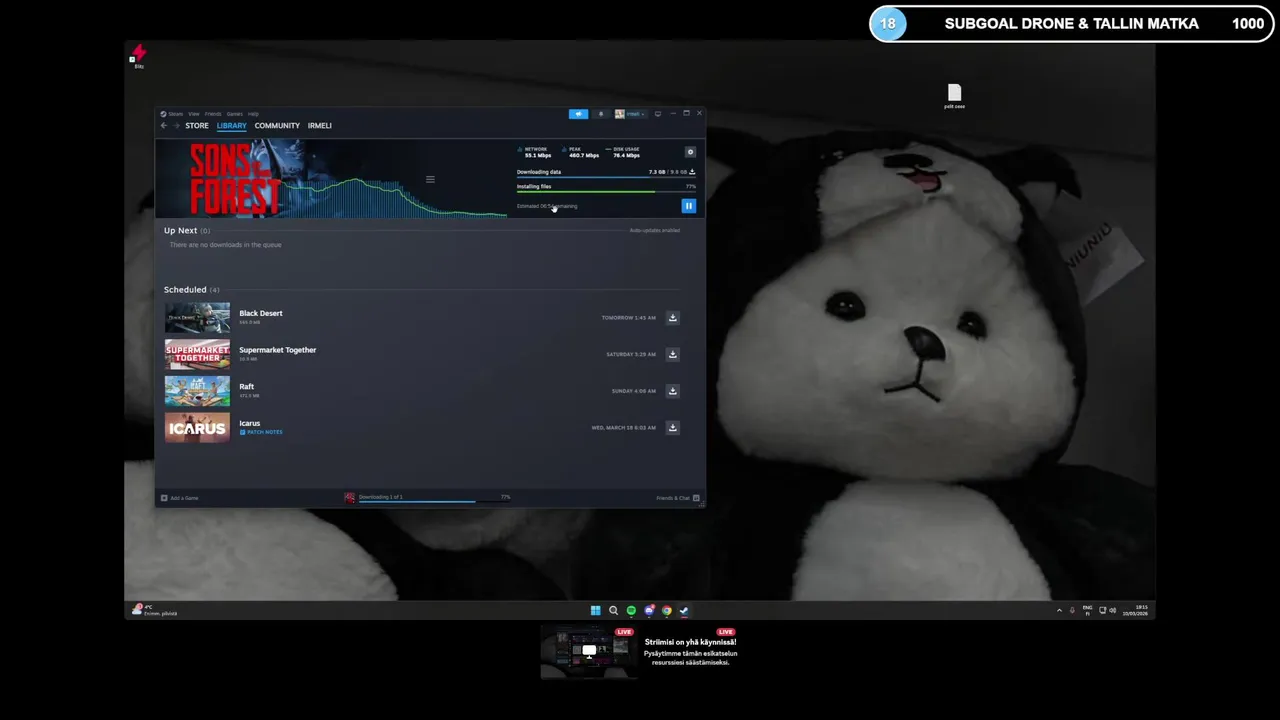Download Supermarket Together update now
This screenshot has height=720, width=1280.
(x=673, y=354)
